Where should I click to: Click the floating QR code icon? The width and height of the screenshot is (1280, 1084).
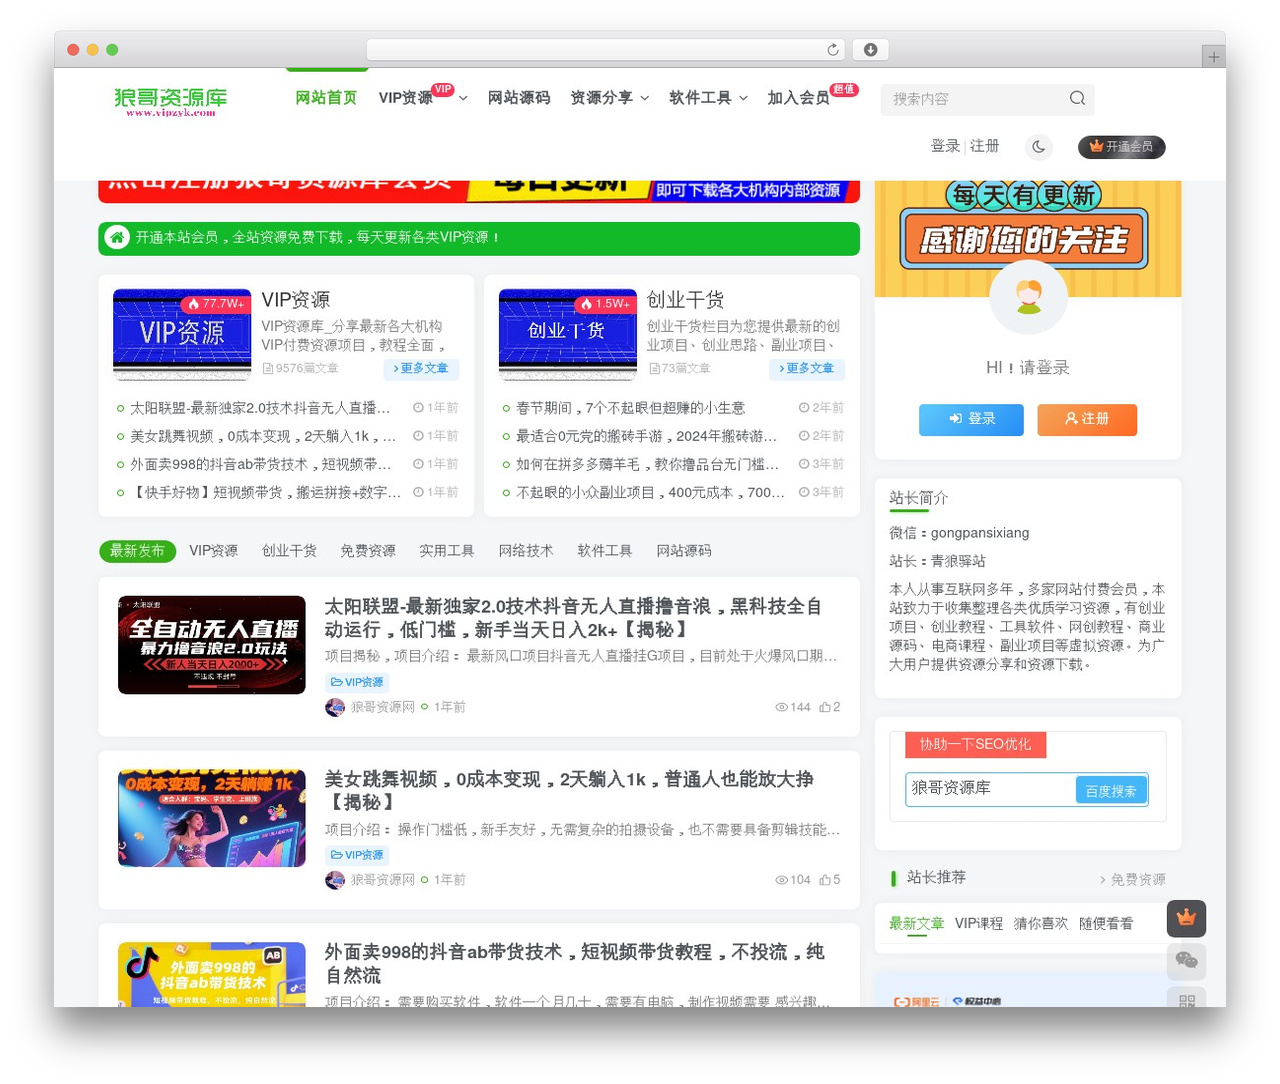1186,998
